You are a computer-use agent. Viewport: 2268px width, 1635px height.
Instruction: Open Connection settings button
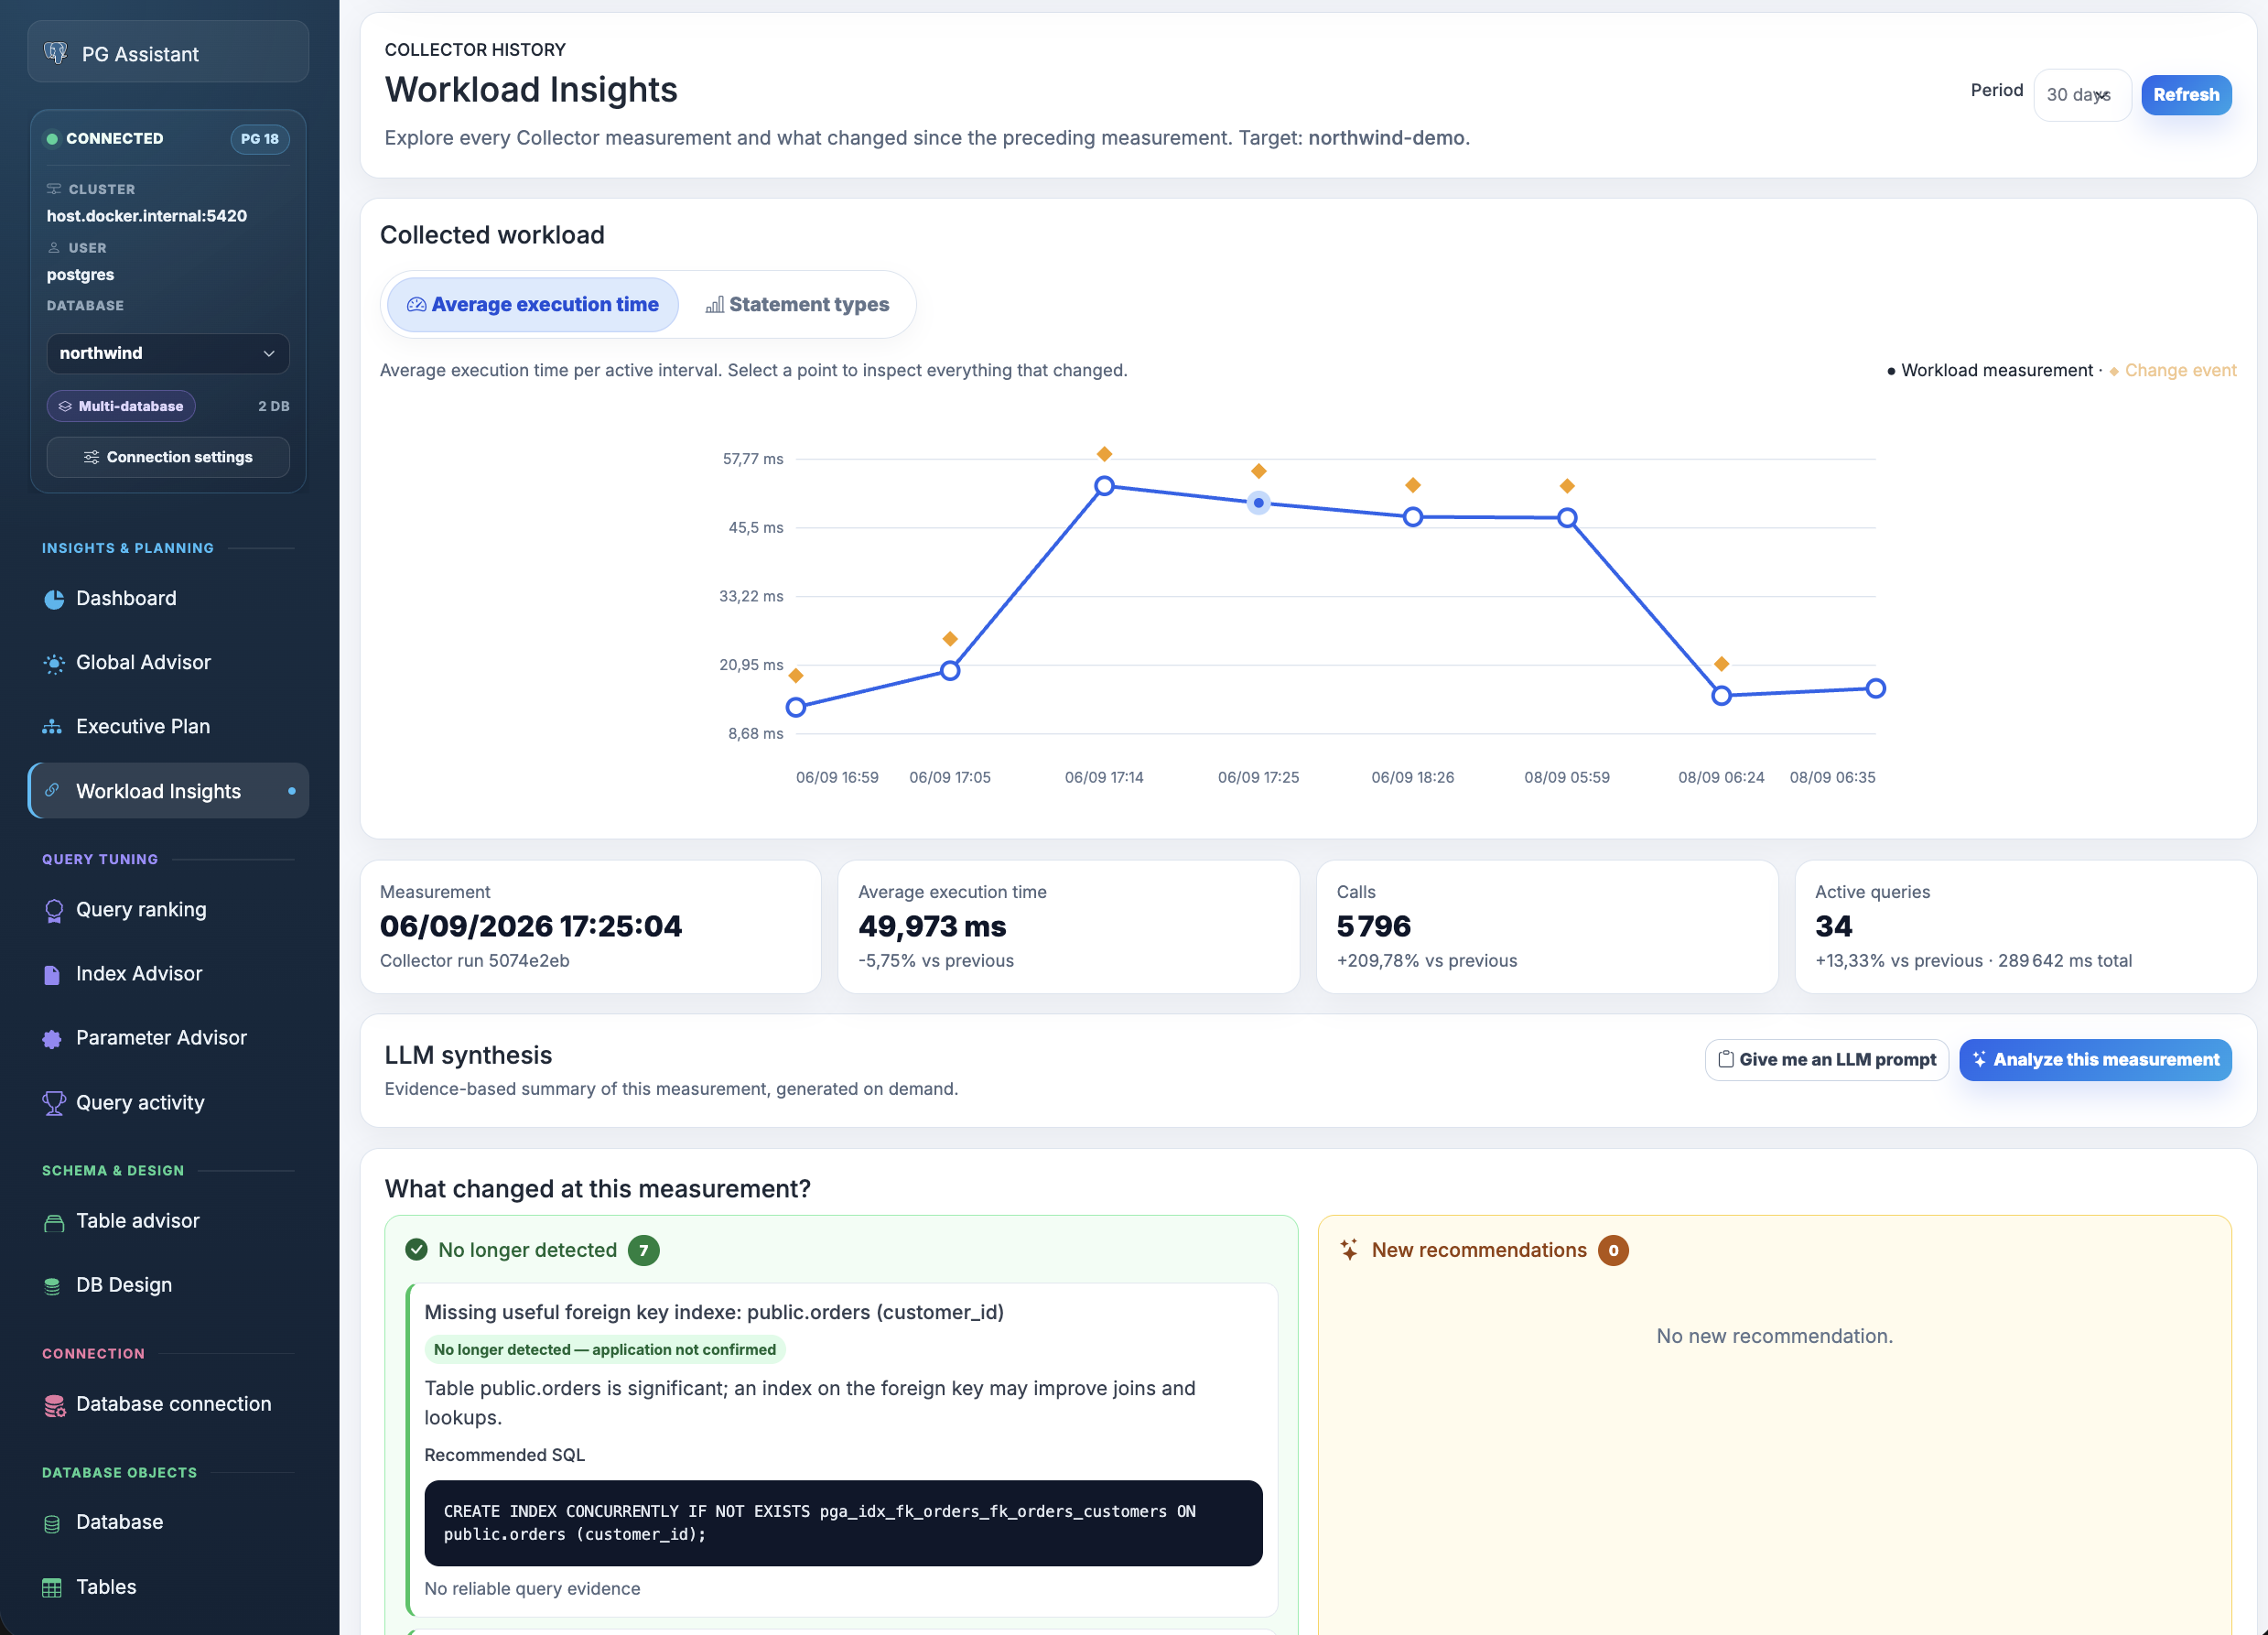pos(168,457)
